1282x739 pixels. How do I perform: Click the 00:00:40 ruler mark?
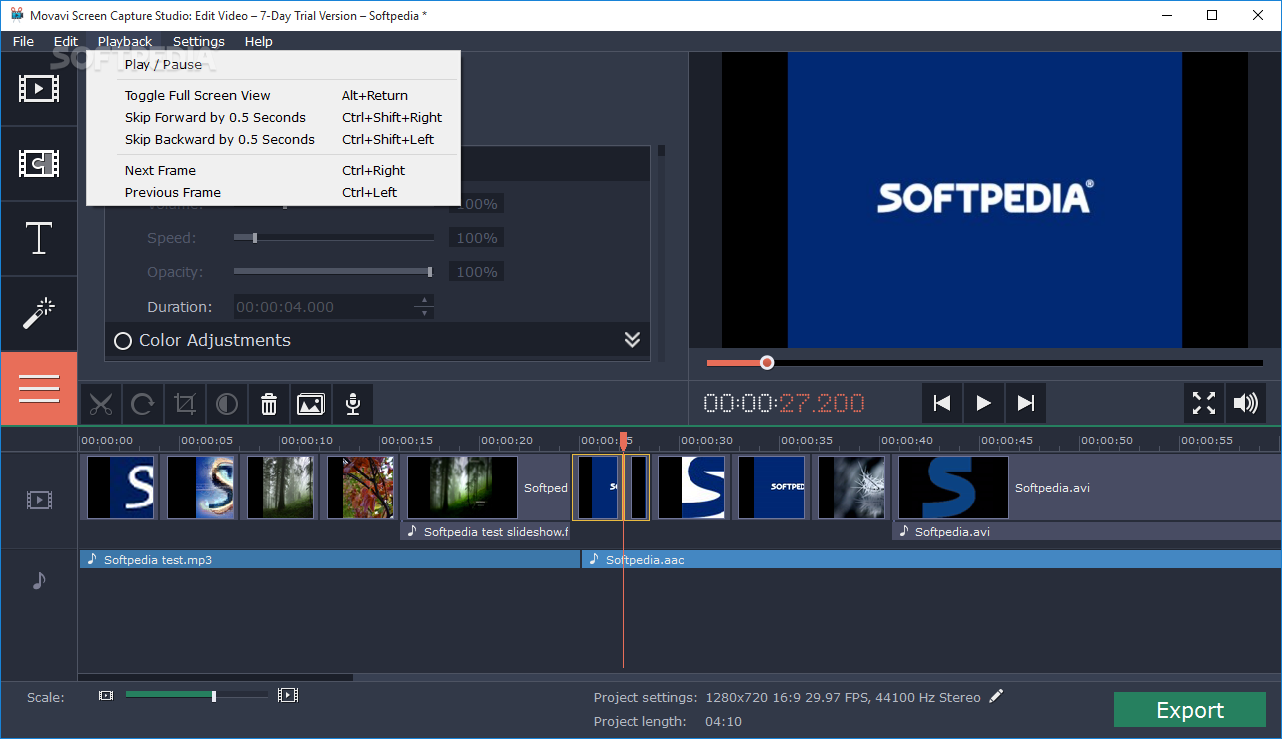906,440
